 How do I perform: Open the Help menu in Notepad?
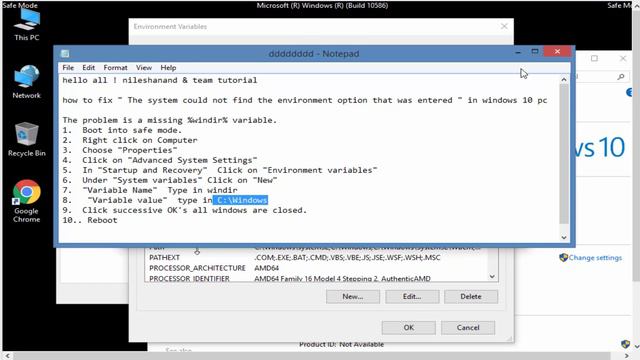point(168,68)
